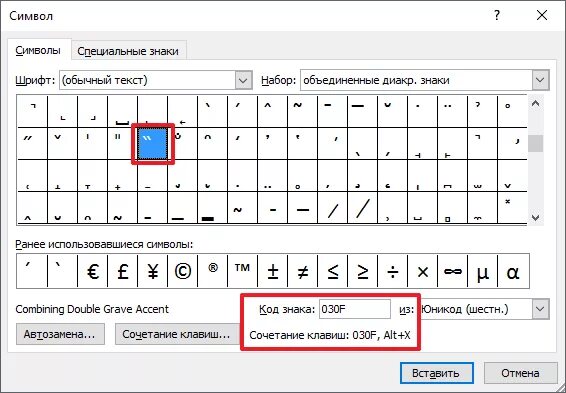Select the small left arrow symbol in the grid
This screenshot has width=566, height=393.
tap(183, 111)
